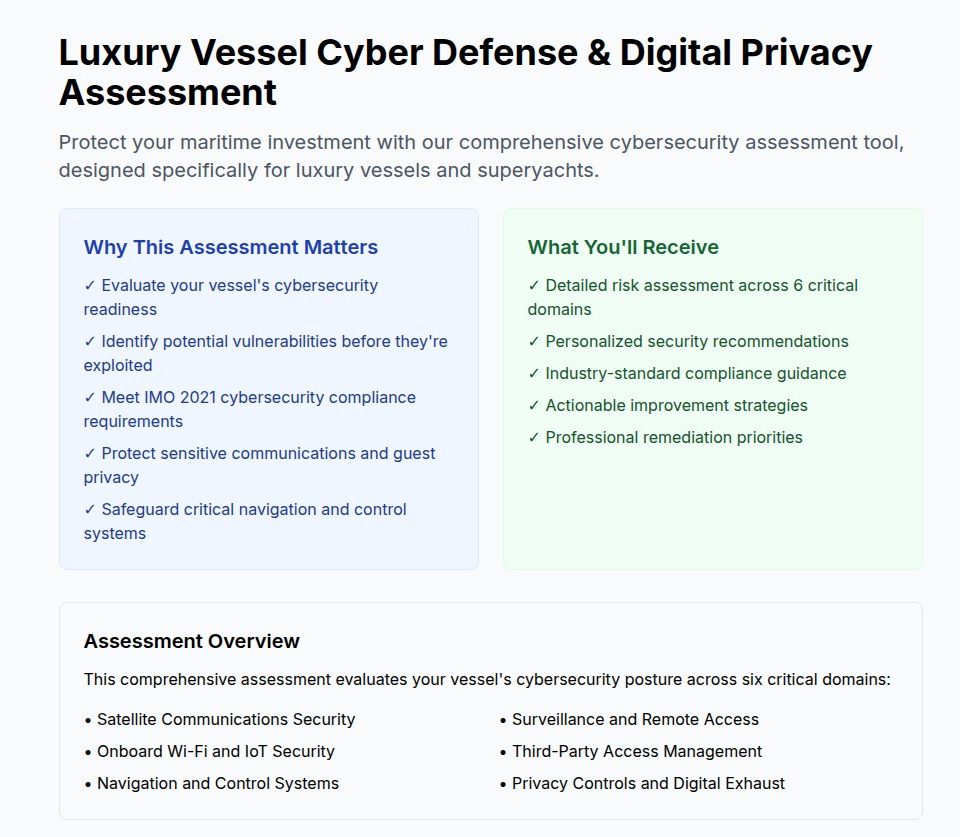Click "Identify potential vulnerabilities" checklist item
The image size is (960, 837).
coord(265,353)
